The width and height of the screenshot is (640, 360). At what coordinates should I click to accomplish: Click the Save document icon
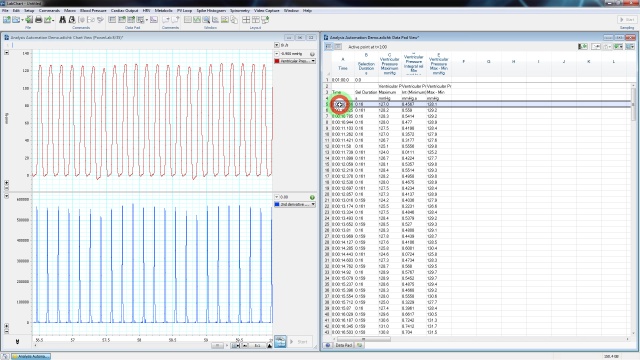point(29,20)
